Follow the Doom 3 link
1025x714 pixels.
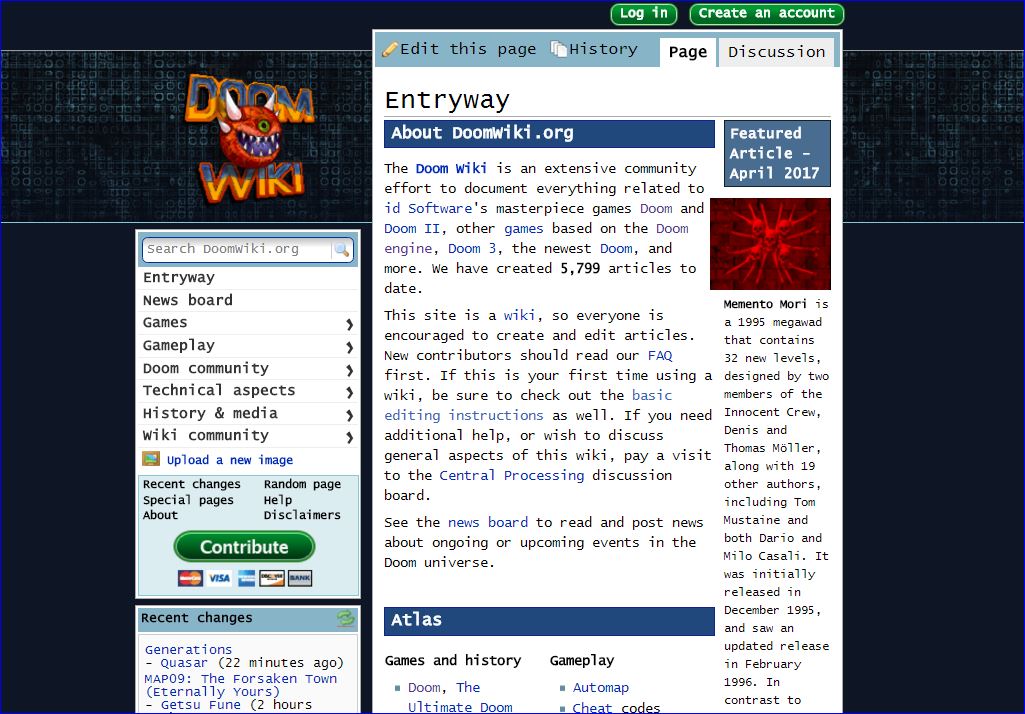pyautogui.click(x=472, y=248)
